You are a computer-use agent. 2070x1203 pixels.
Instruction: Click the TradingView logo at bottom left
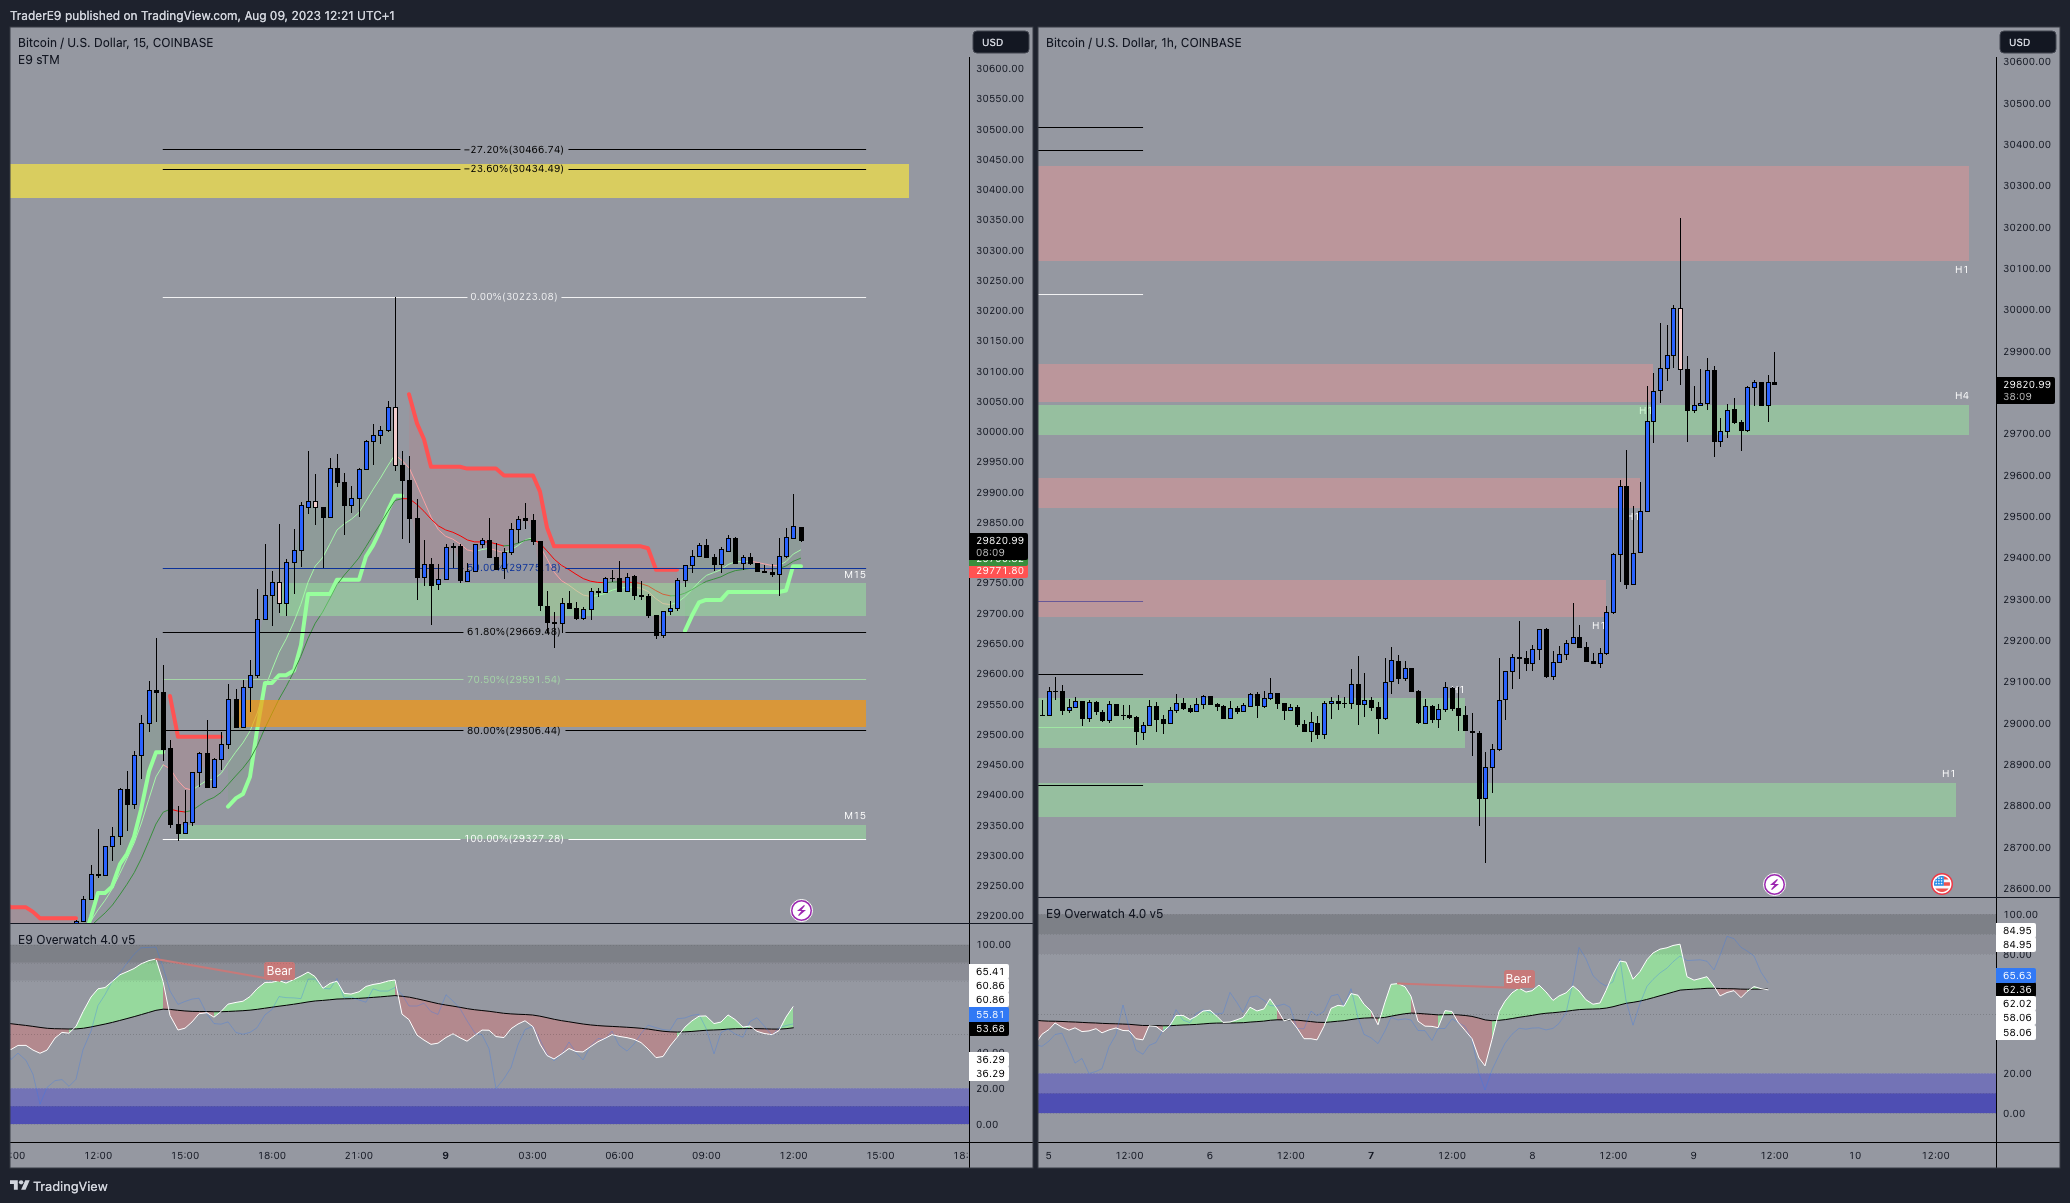point(59,1186)
